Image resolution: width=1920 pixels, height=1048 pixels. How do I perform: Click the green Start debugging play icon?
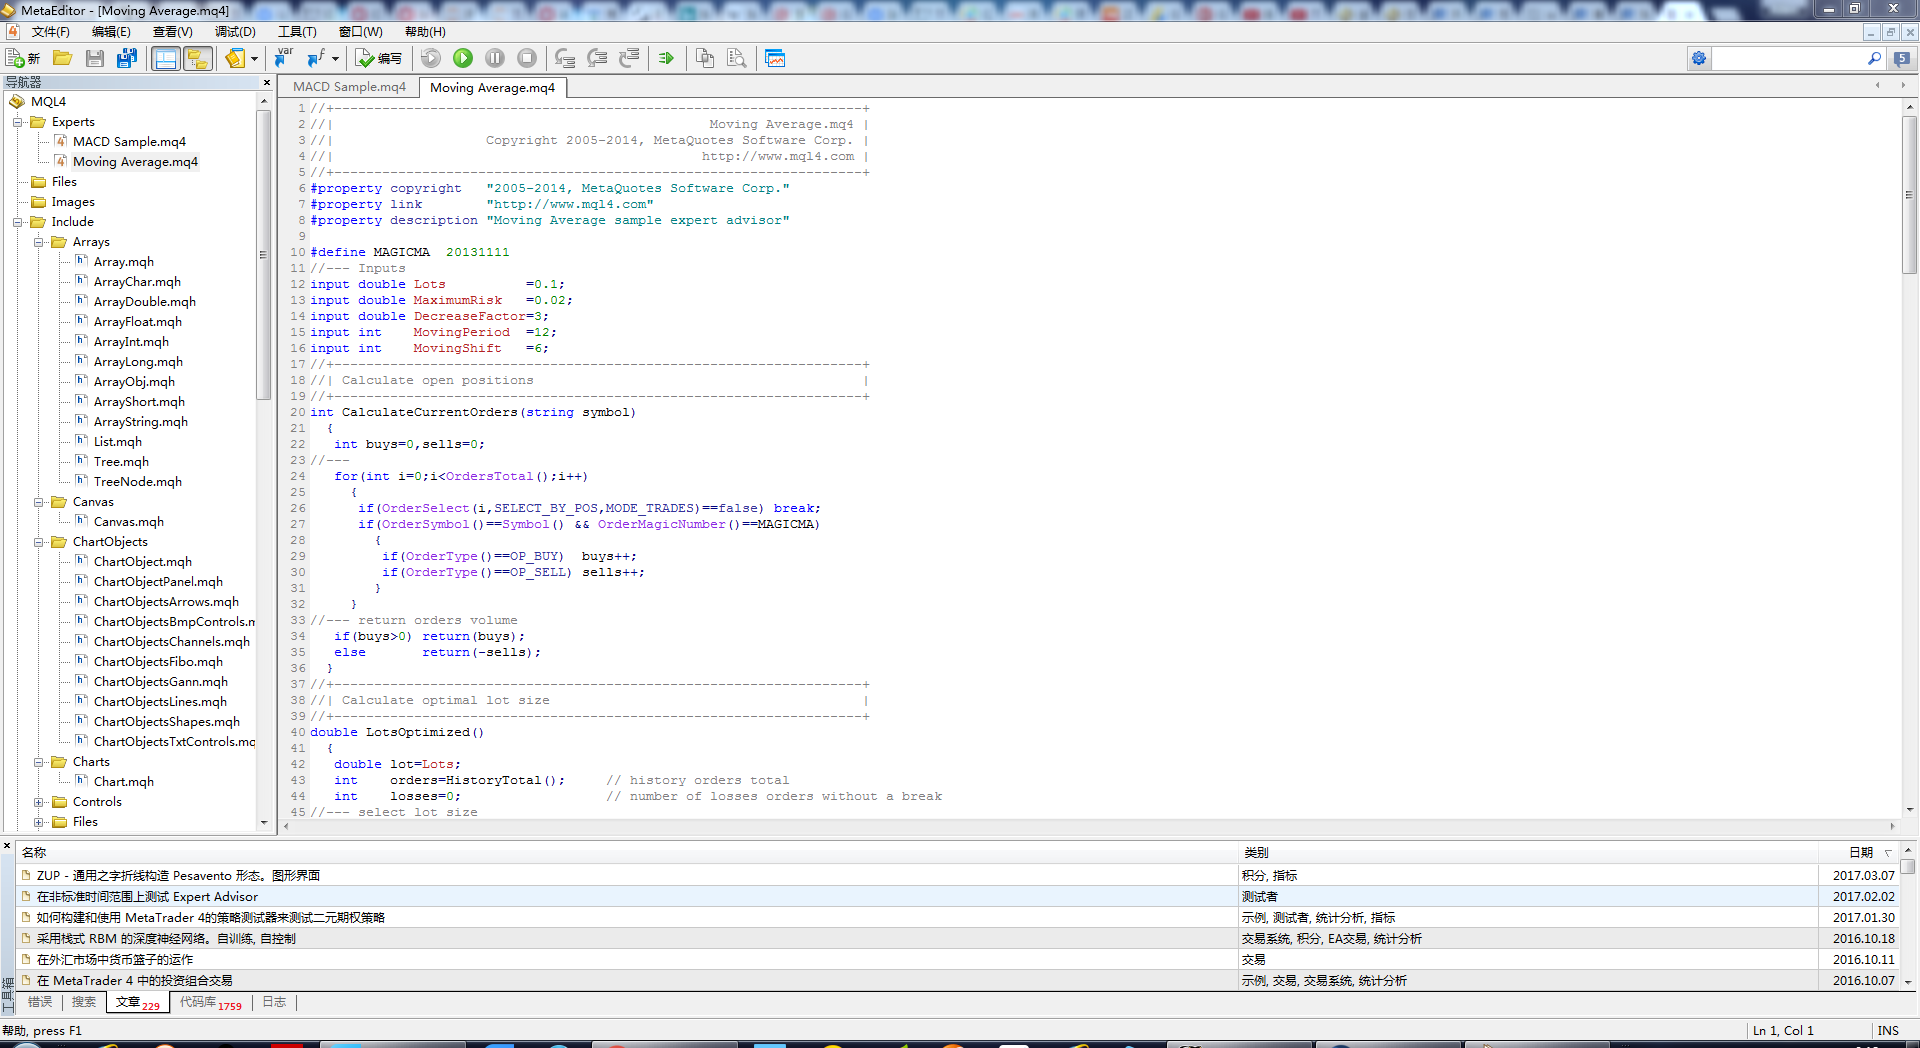tap(463, 58)
